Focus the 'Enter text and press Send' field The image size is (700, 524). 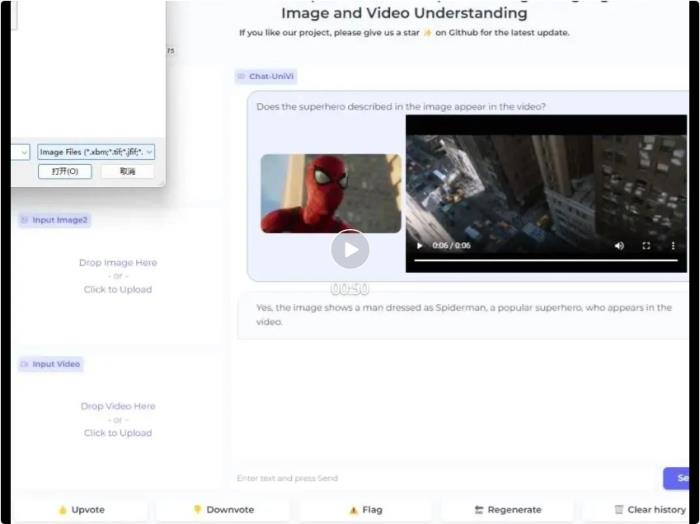click(446, 478)
